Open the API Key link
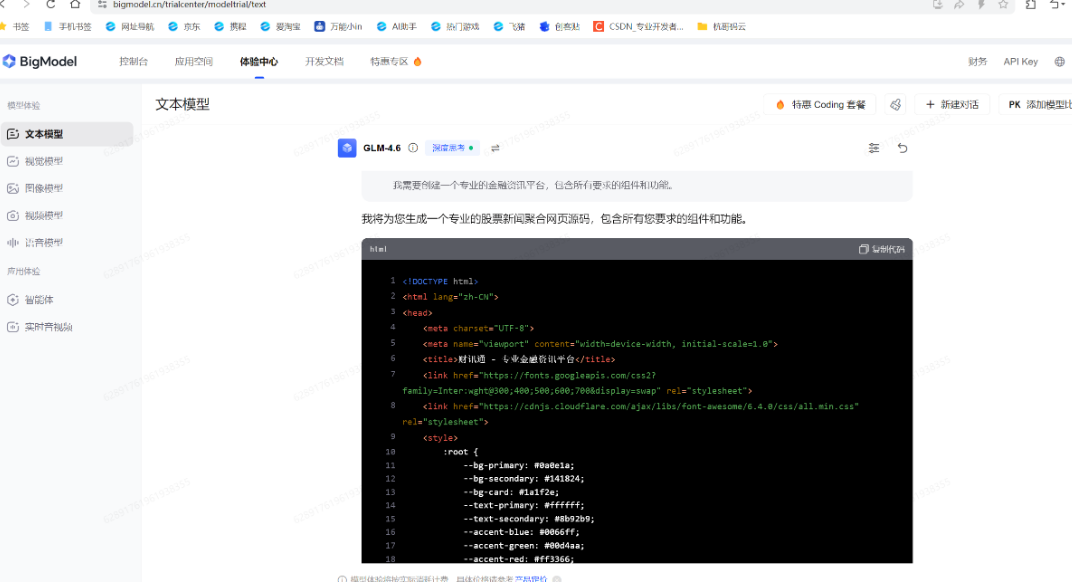This screenshot has height=582, width=1072. tap(1020, 62)
